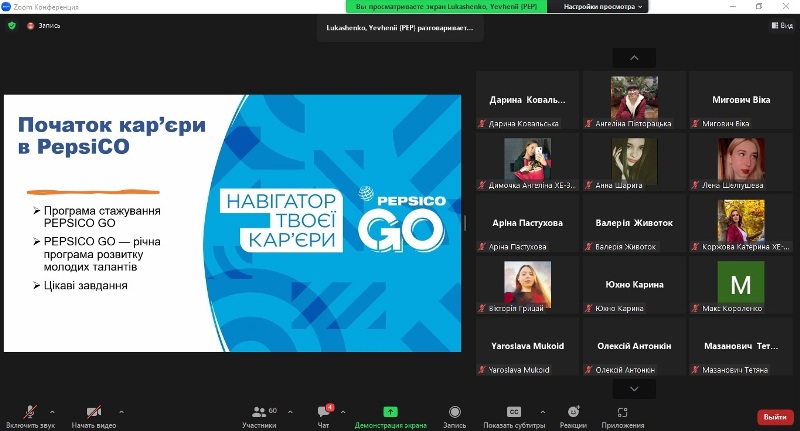The width and height of the screenshot is (800, 431).
Task: Click muted mic icon beside Мигович Віка label
Action: (695, 123)
